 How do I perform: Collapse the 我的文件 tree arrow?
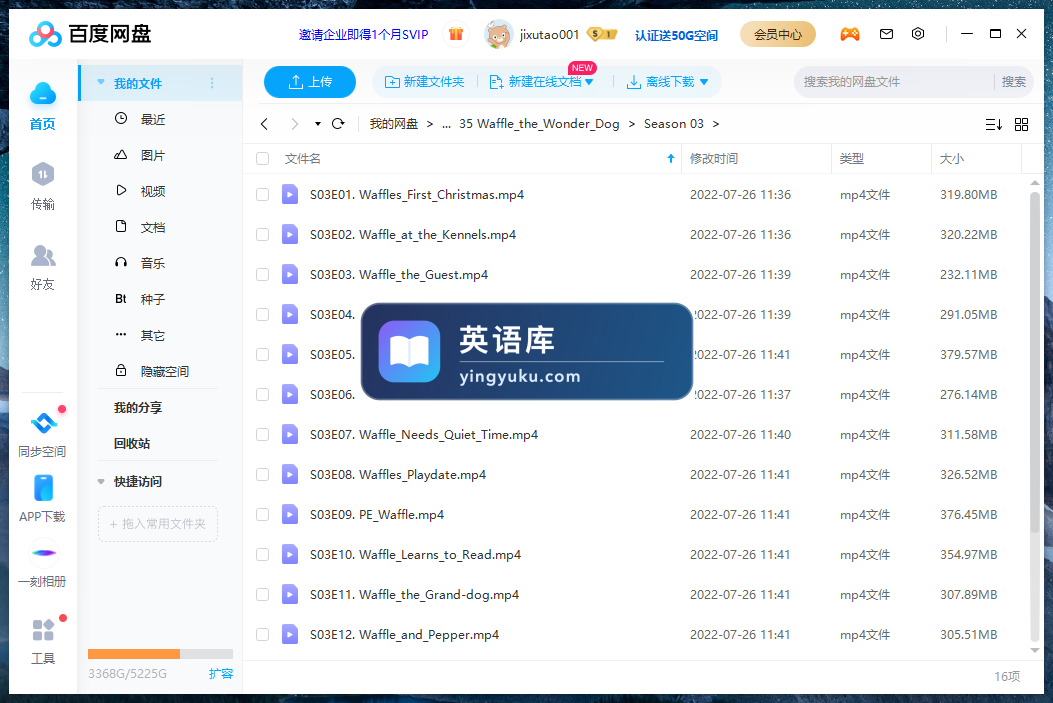click(x=101, y=83)
